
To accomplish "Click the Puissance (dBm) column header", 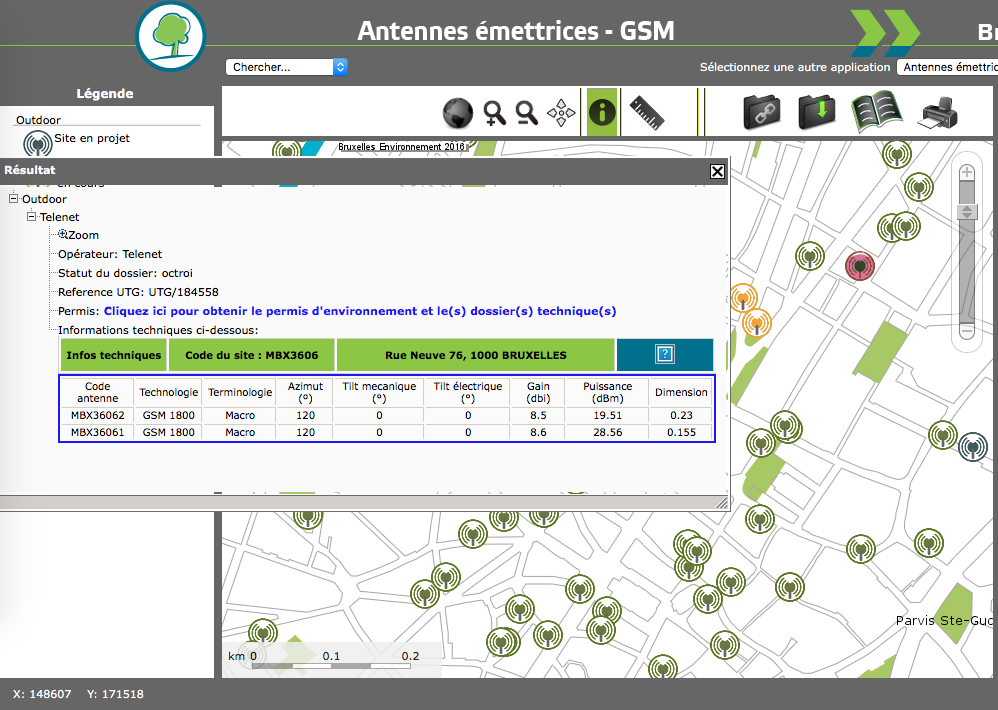I will tap(607, 392).
